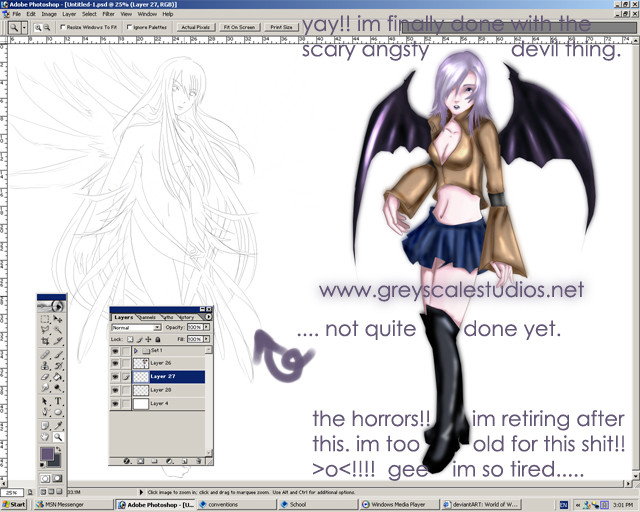Toggle Lock transparent pixels
640x512 pixels.
130,339
